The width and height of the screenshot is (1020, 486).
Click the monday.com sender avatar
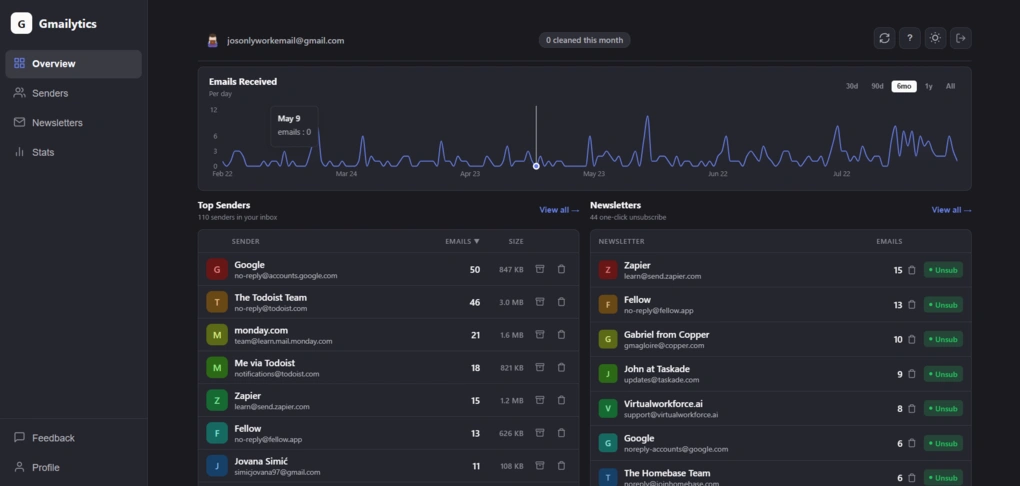217,334
